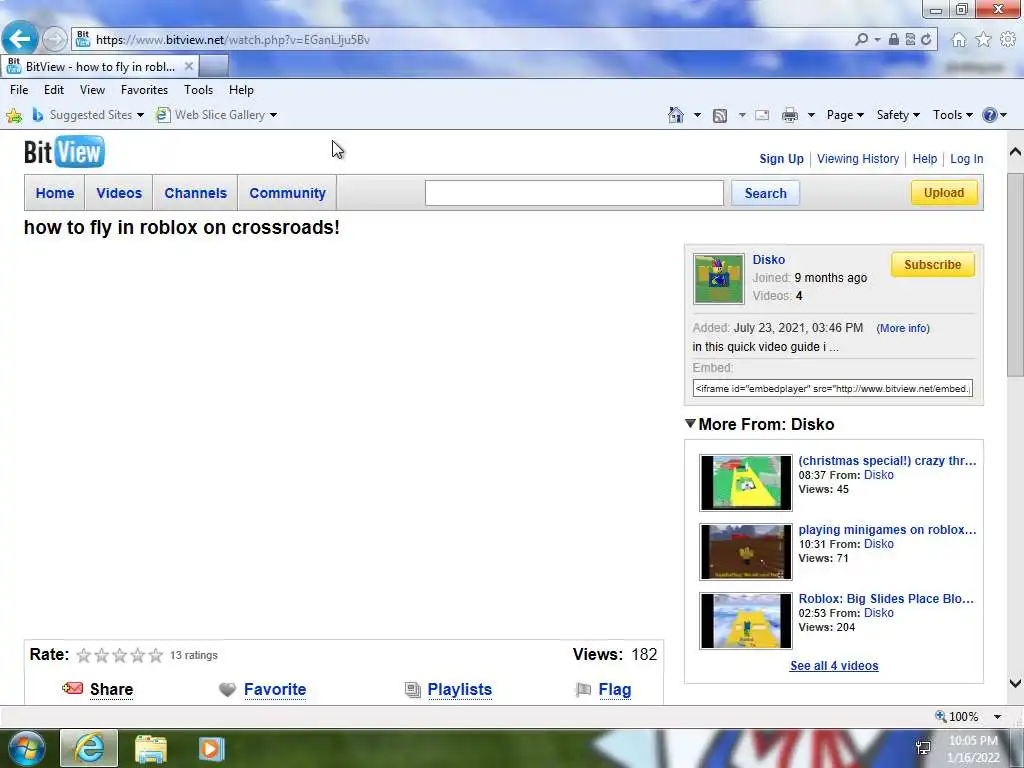Expand the Safety menu dropdown

coord(898,115)
